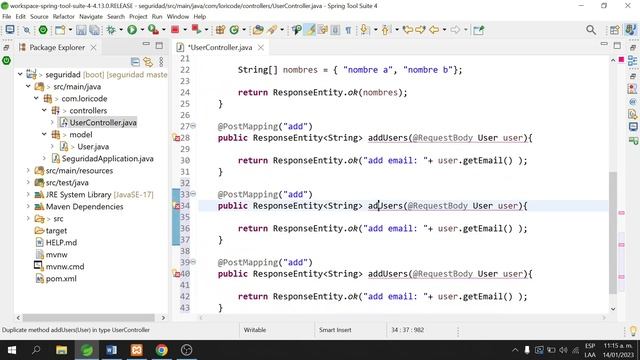Screen dimensions: 640x360
Task: Open Package Explorer View Menu three dots
Action: (x=161, y=62)
